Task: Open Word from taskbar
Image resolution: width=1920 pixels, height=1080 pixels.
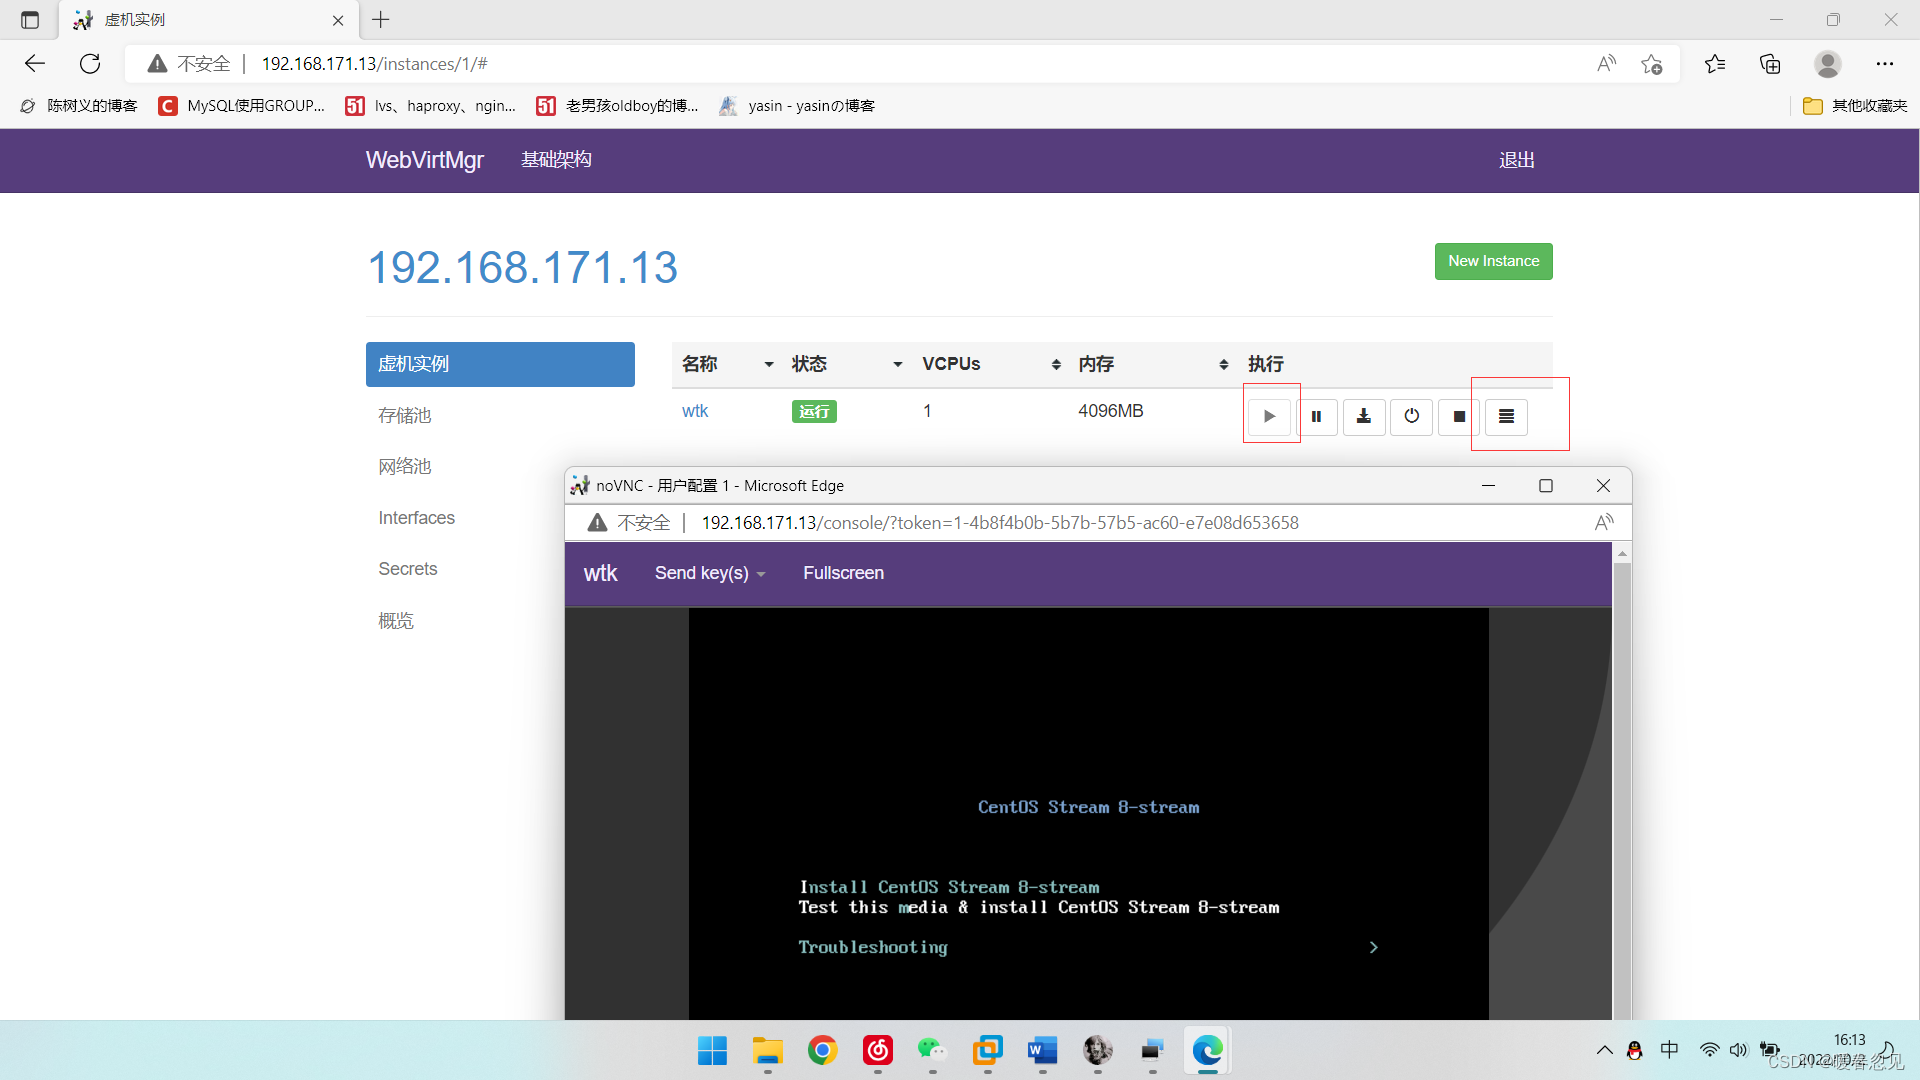Action: 1042,1051
